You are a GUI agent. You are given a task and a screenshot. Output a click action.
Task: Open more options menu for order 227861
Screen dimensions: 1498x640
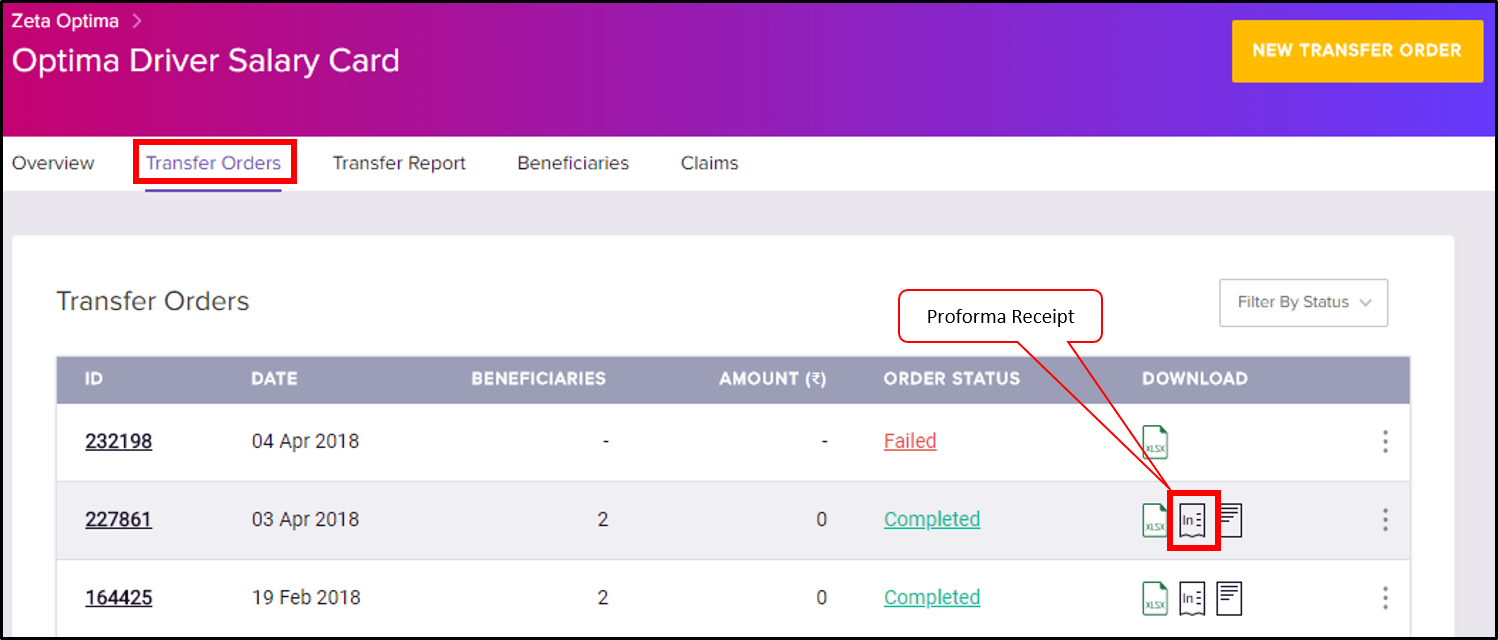click(1385, 520)
